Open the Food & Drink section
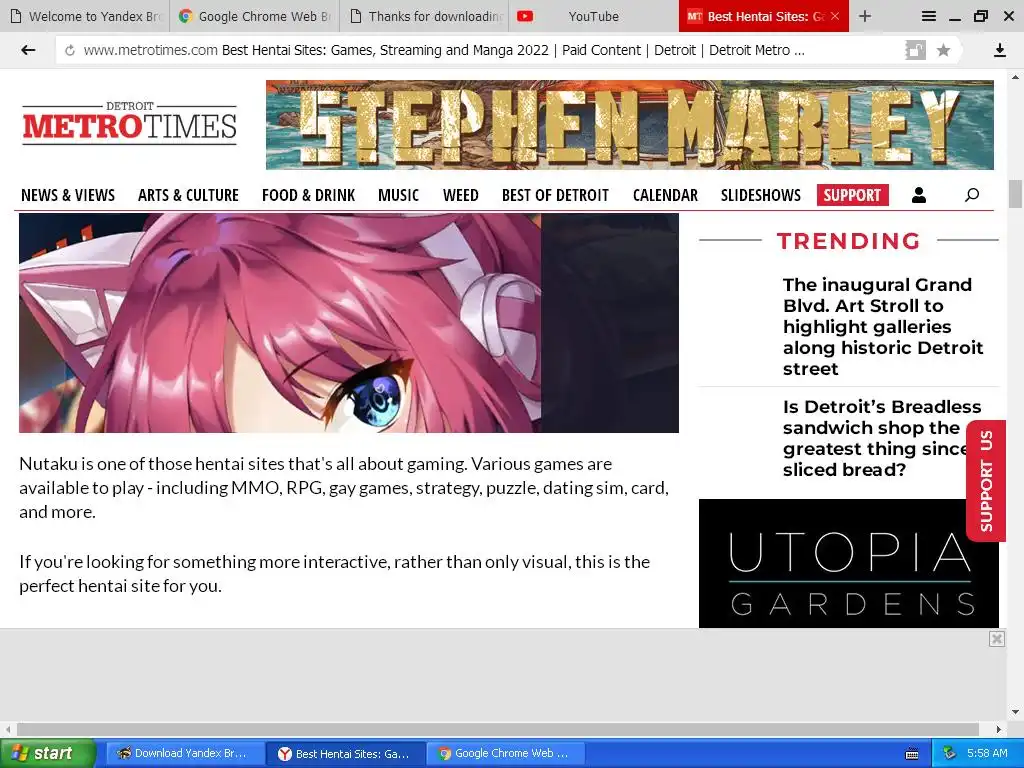The height and width of the screenshot is (768, 1024). pos(308,195)
